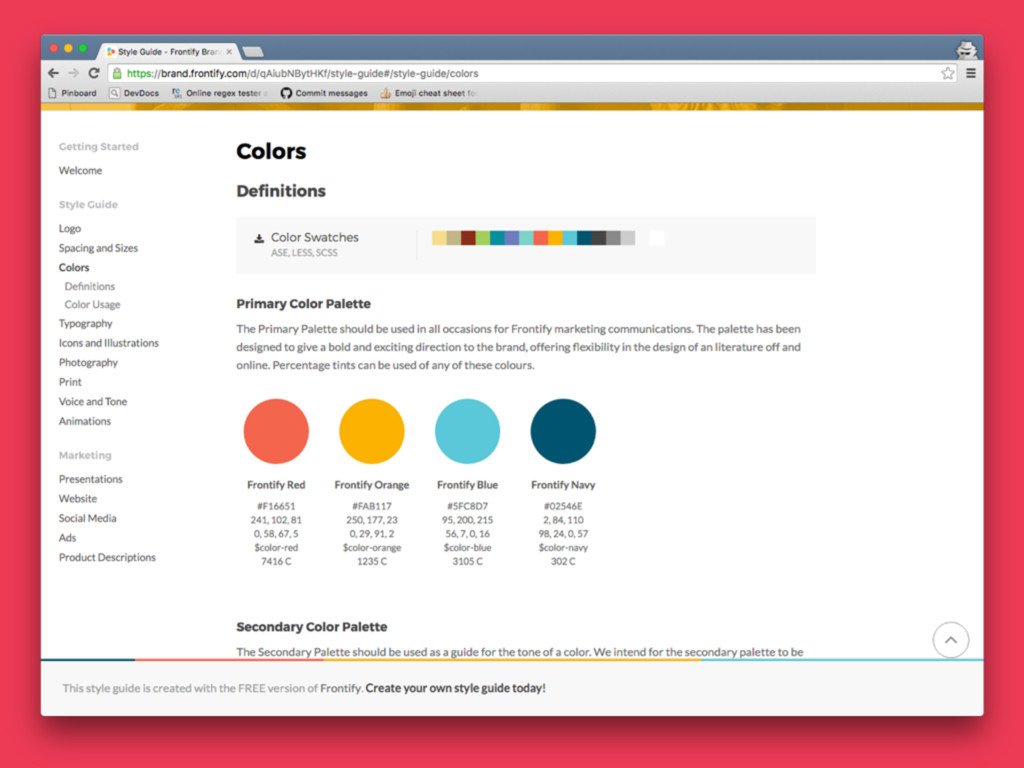1024x768 pixels.
Task: Click the incognito user icon
Action: point(967,50)
